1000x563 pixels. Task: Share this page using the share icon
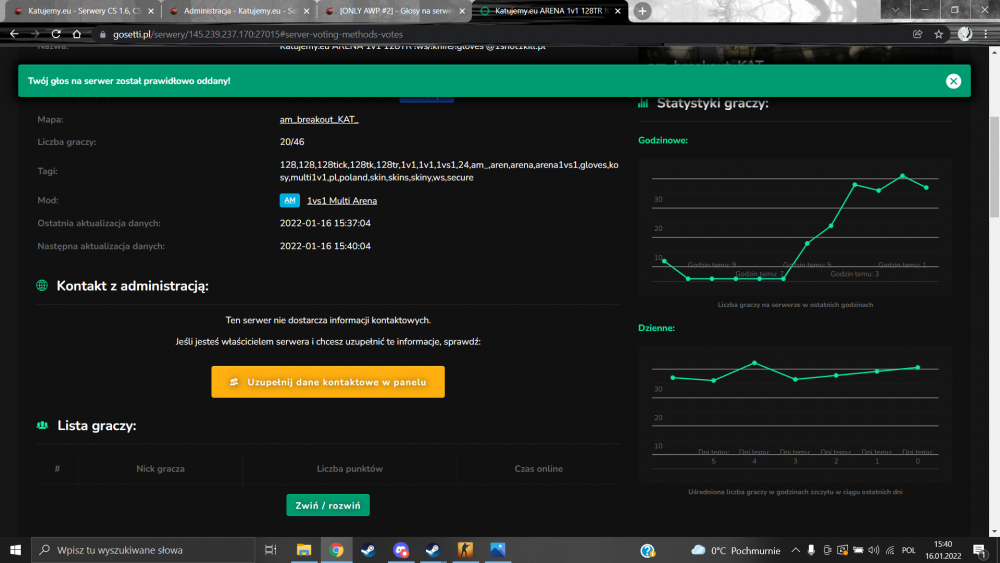point(917,34)
